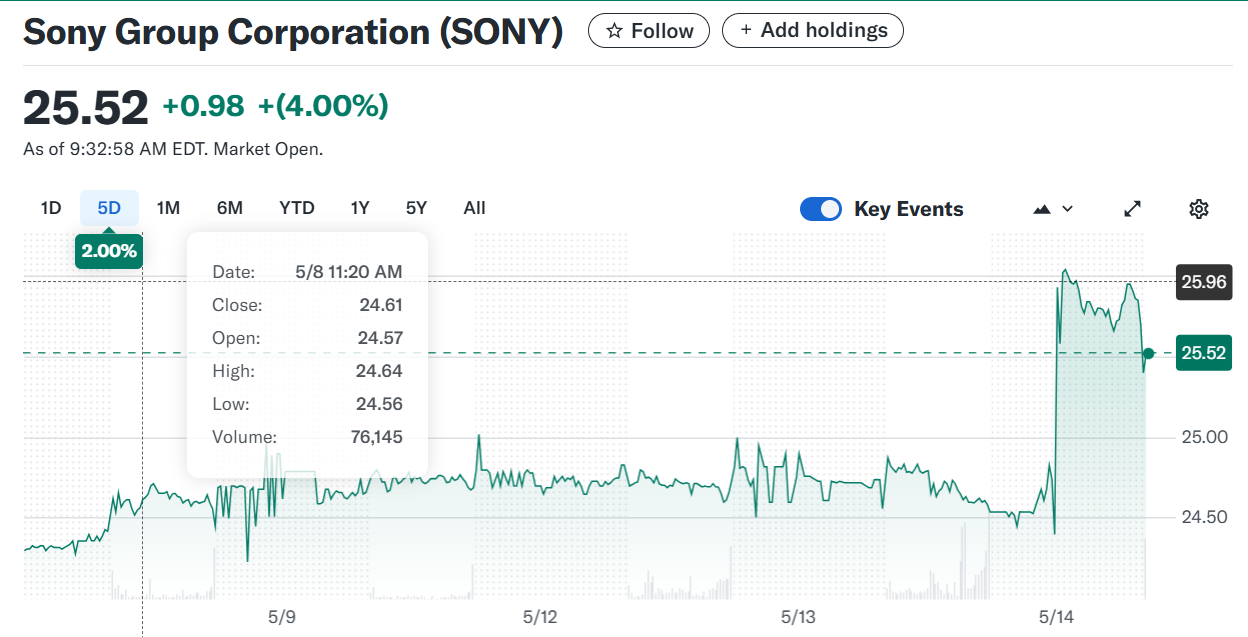Toggle the Key Events switch
Image resolution: width=1248 pixels, height=637 pixels.
pos(821,209)
